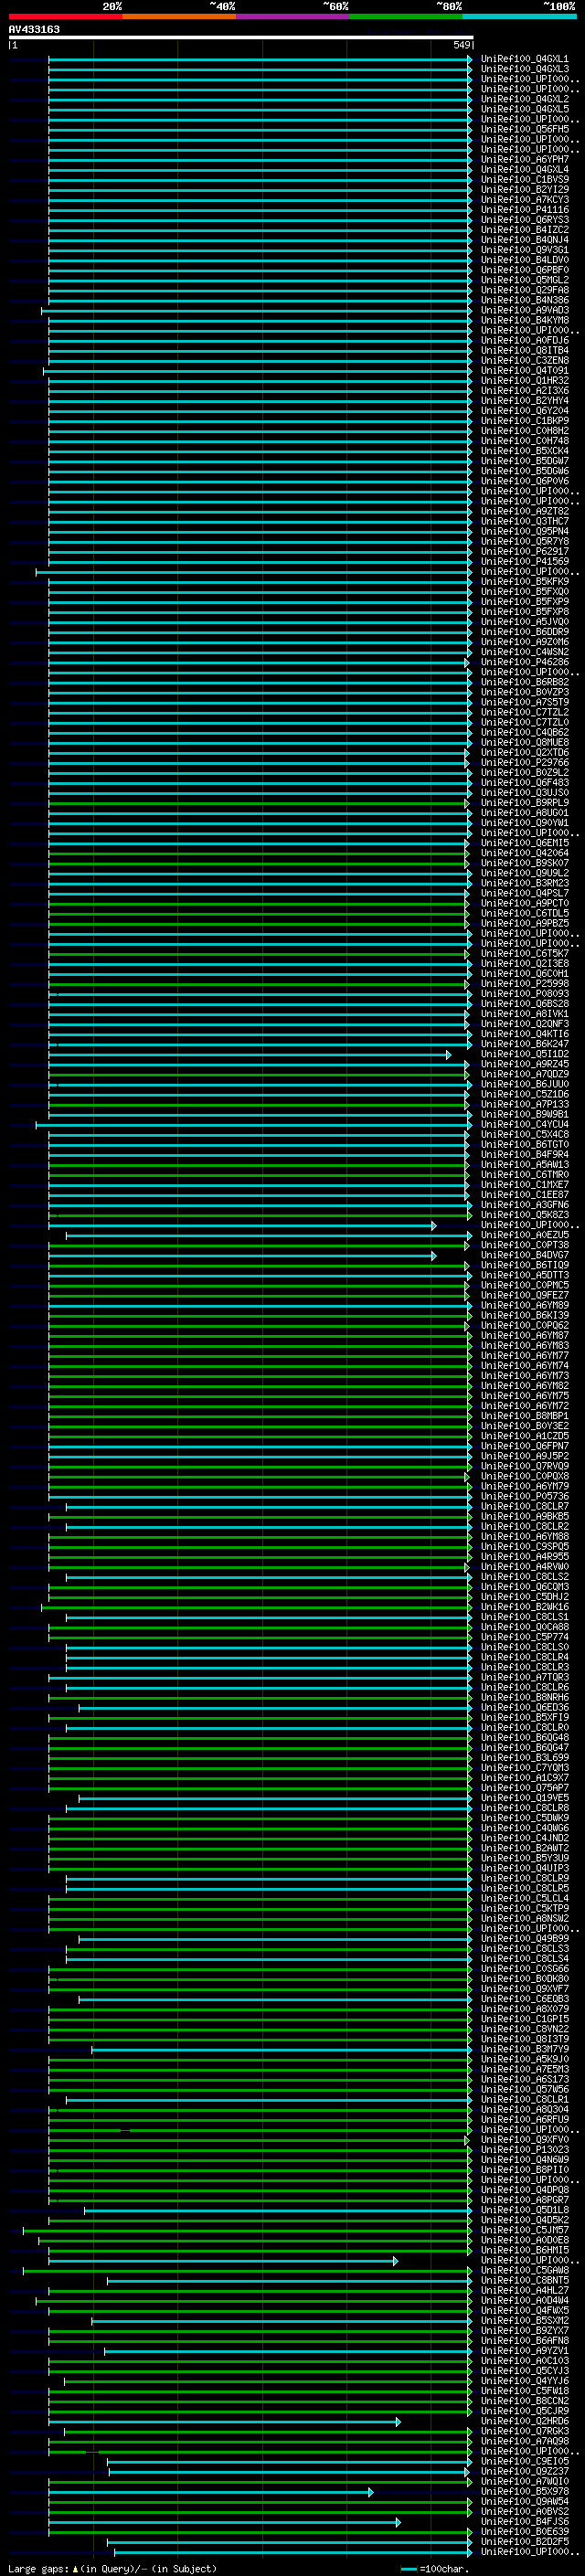This screenshot has width=585, height=2576.
Task: Click the orange ~40% identity color segment
Action: pyautogui.click(x=179, y=16)
